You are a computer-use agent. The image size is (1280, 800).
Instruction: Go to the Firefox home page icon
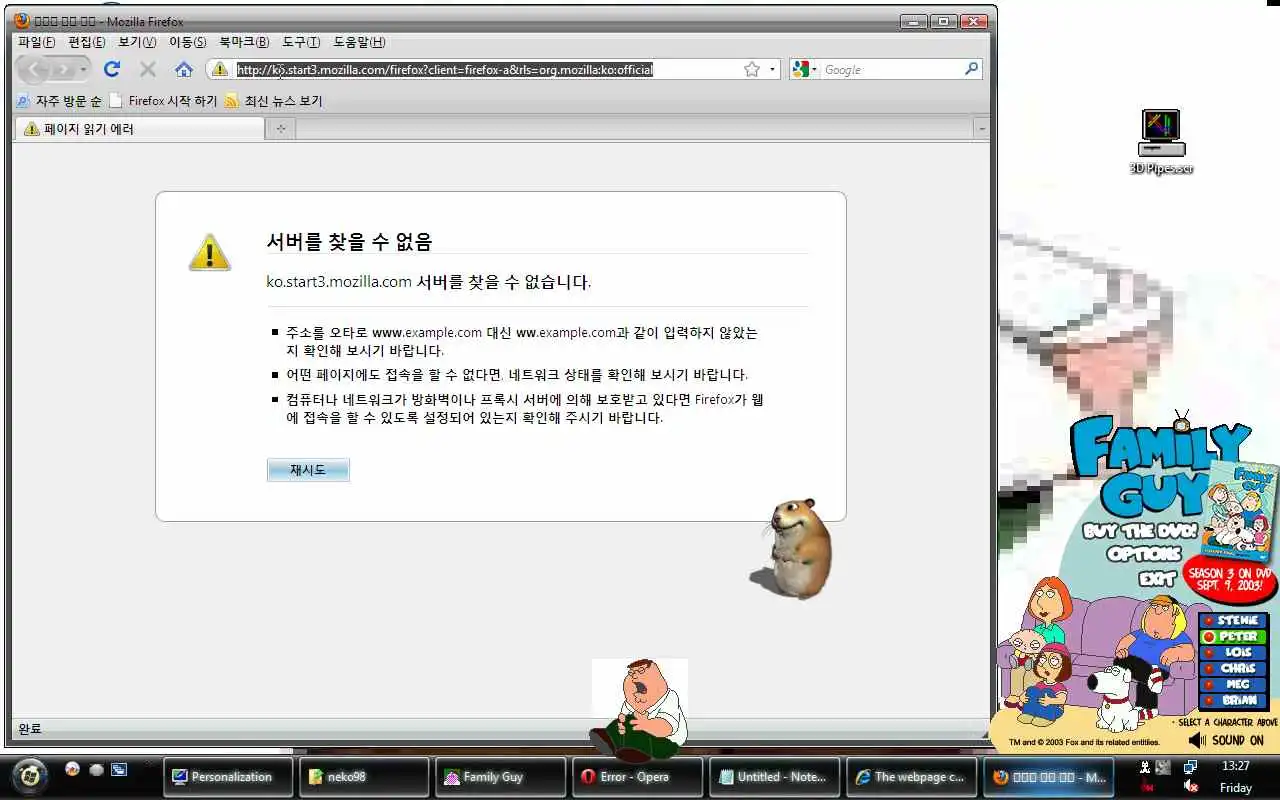click(184, 69)
